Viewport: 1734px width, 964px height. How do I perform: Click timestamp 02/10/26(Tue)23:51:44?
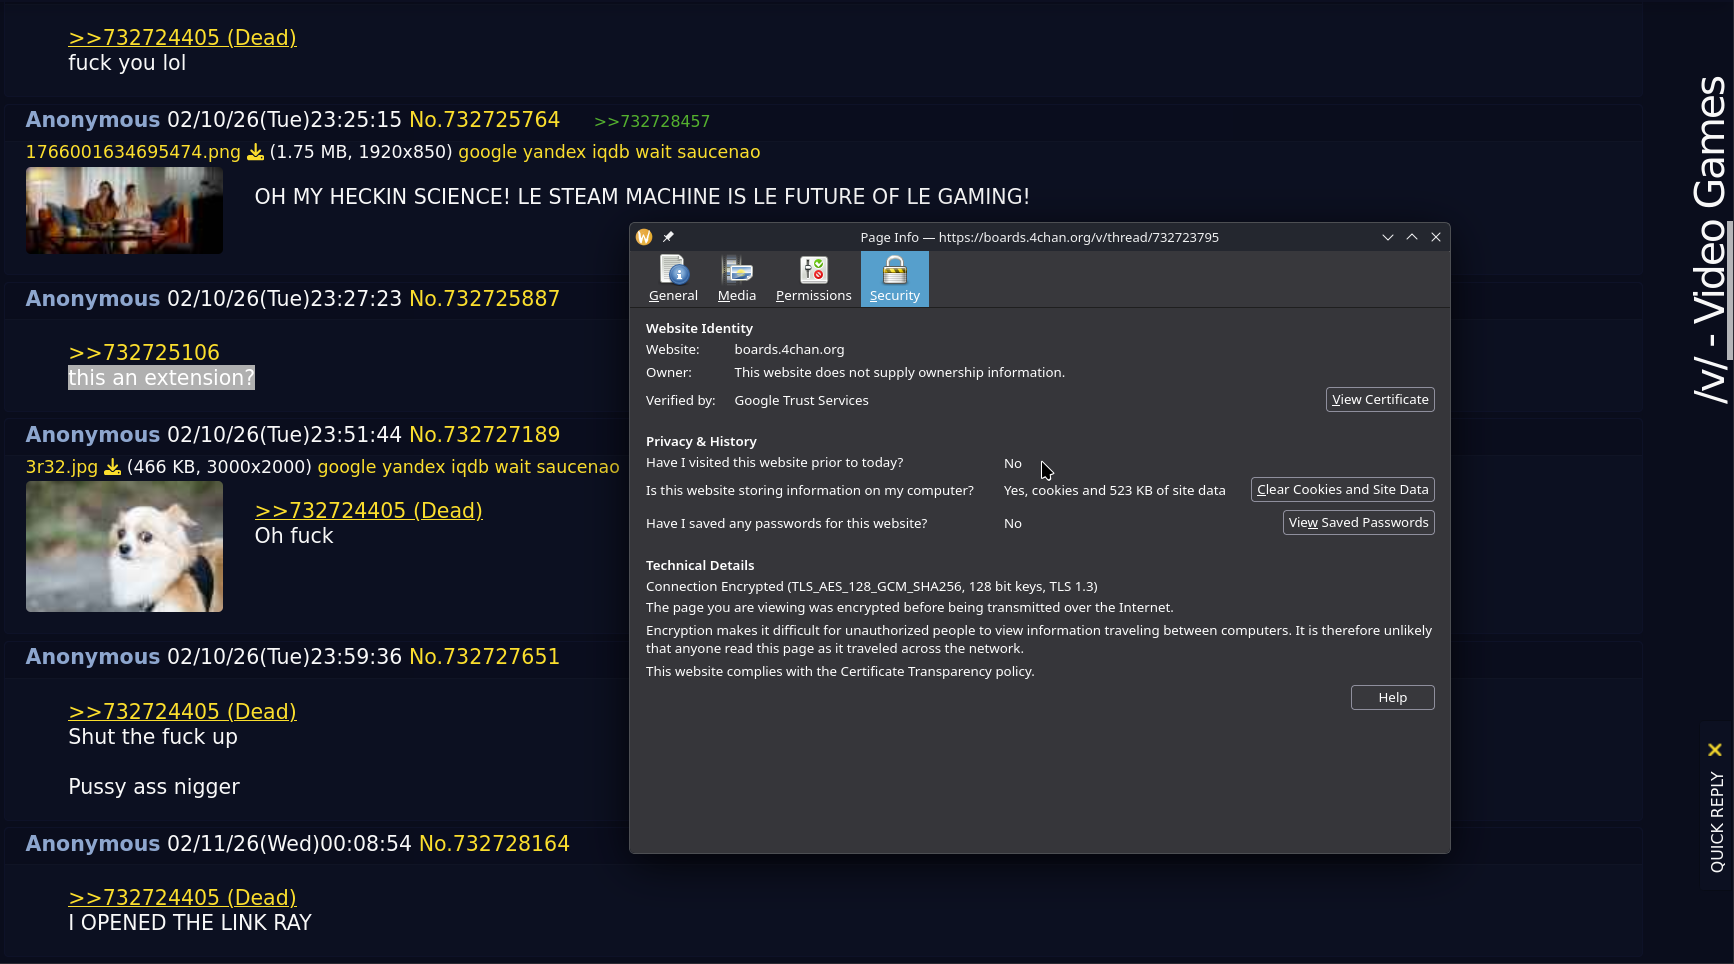pyautogui.click(x=284, y=435)
